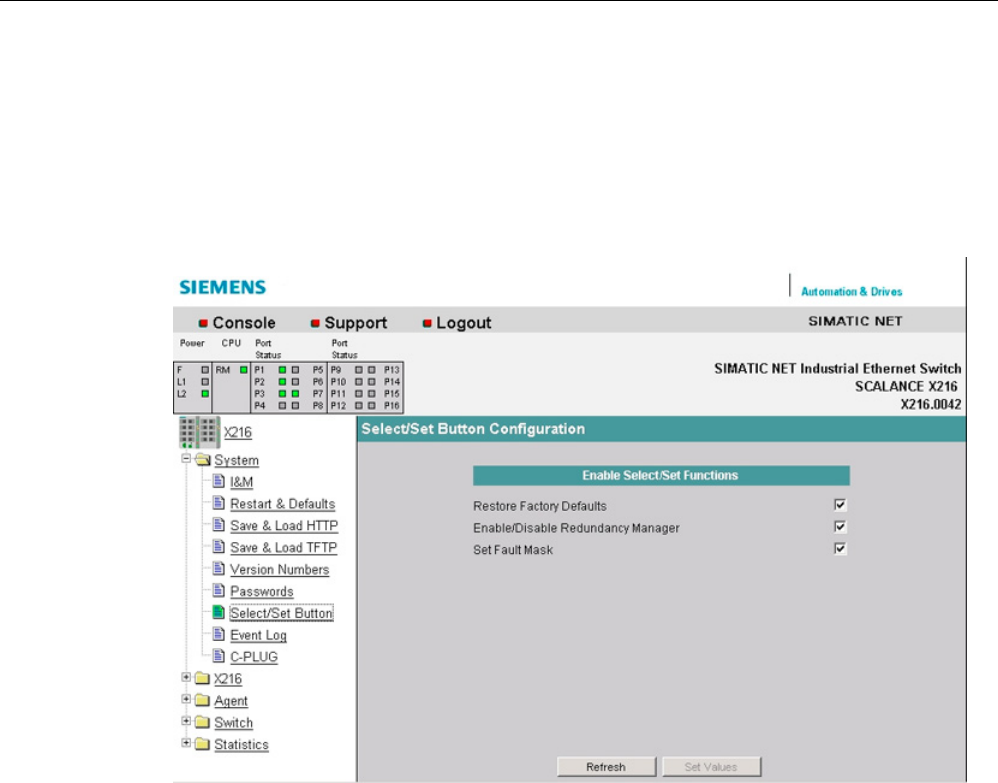Click the Version Numbers page icon

point(218,568)
